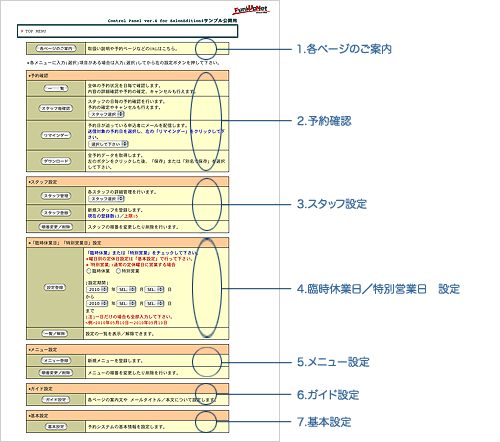Open the start month dropdown
Image resolution: width=500 pixels, height=442 pixels.
tap(126, 289)
